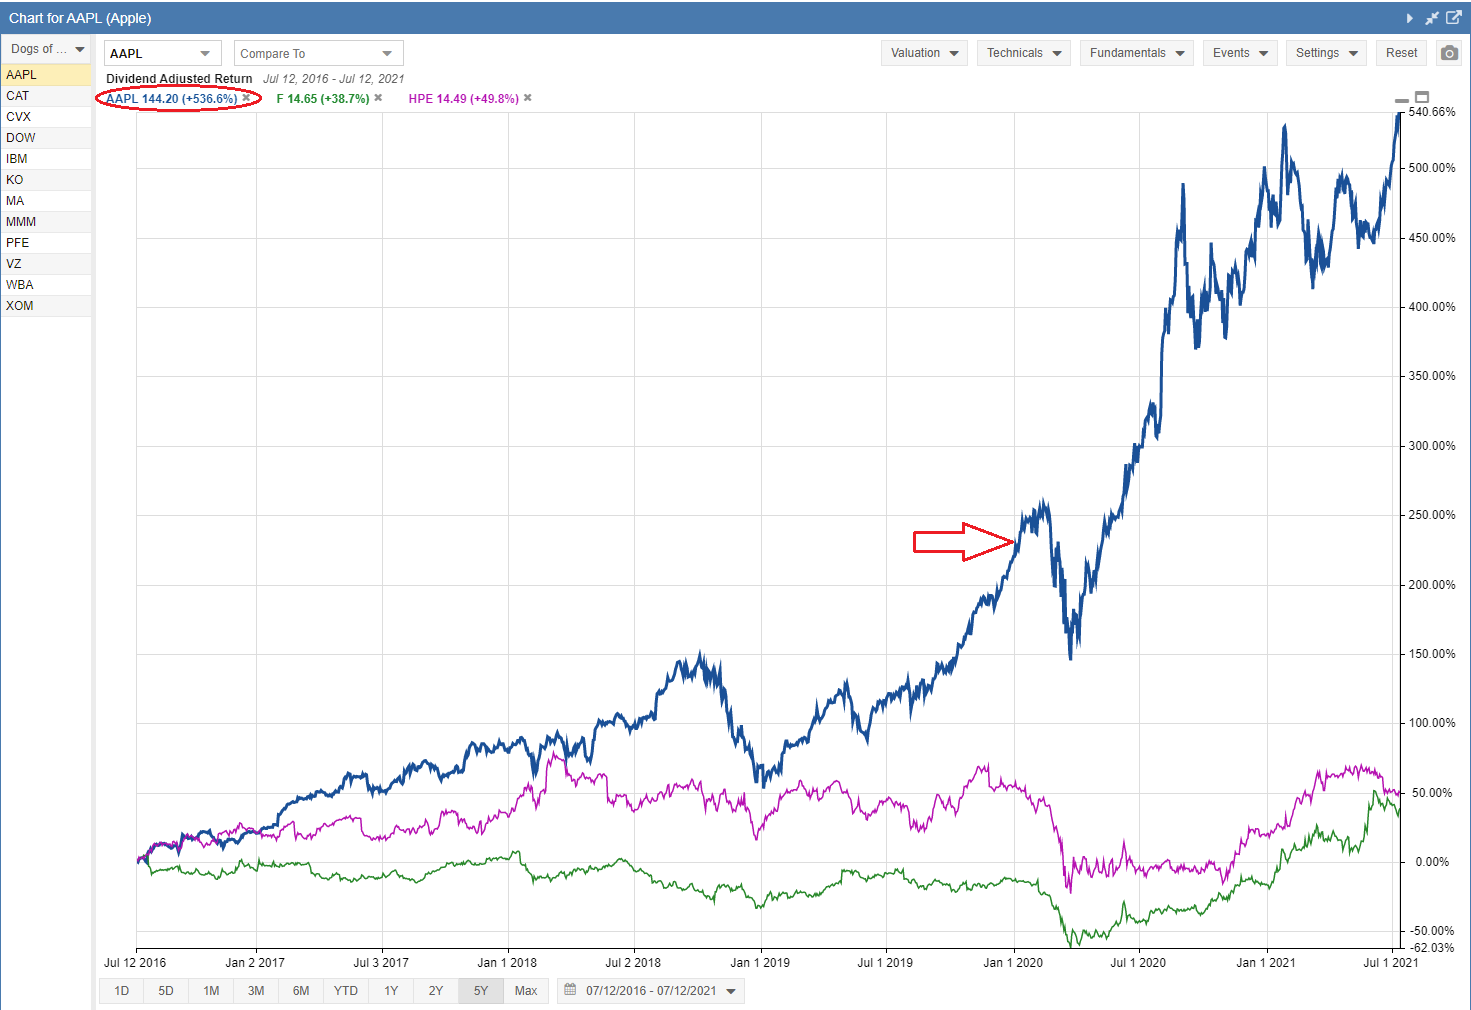Click the minimize bar icon above chart
The width and height of the screenshot is (1471, 1010).
[x=1402, y=100]
